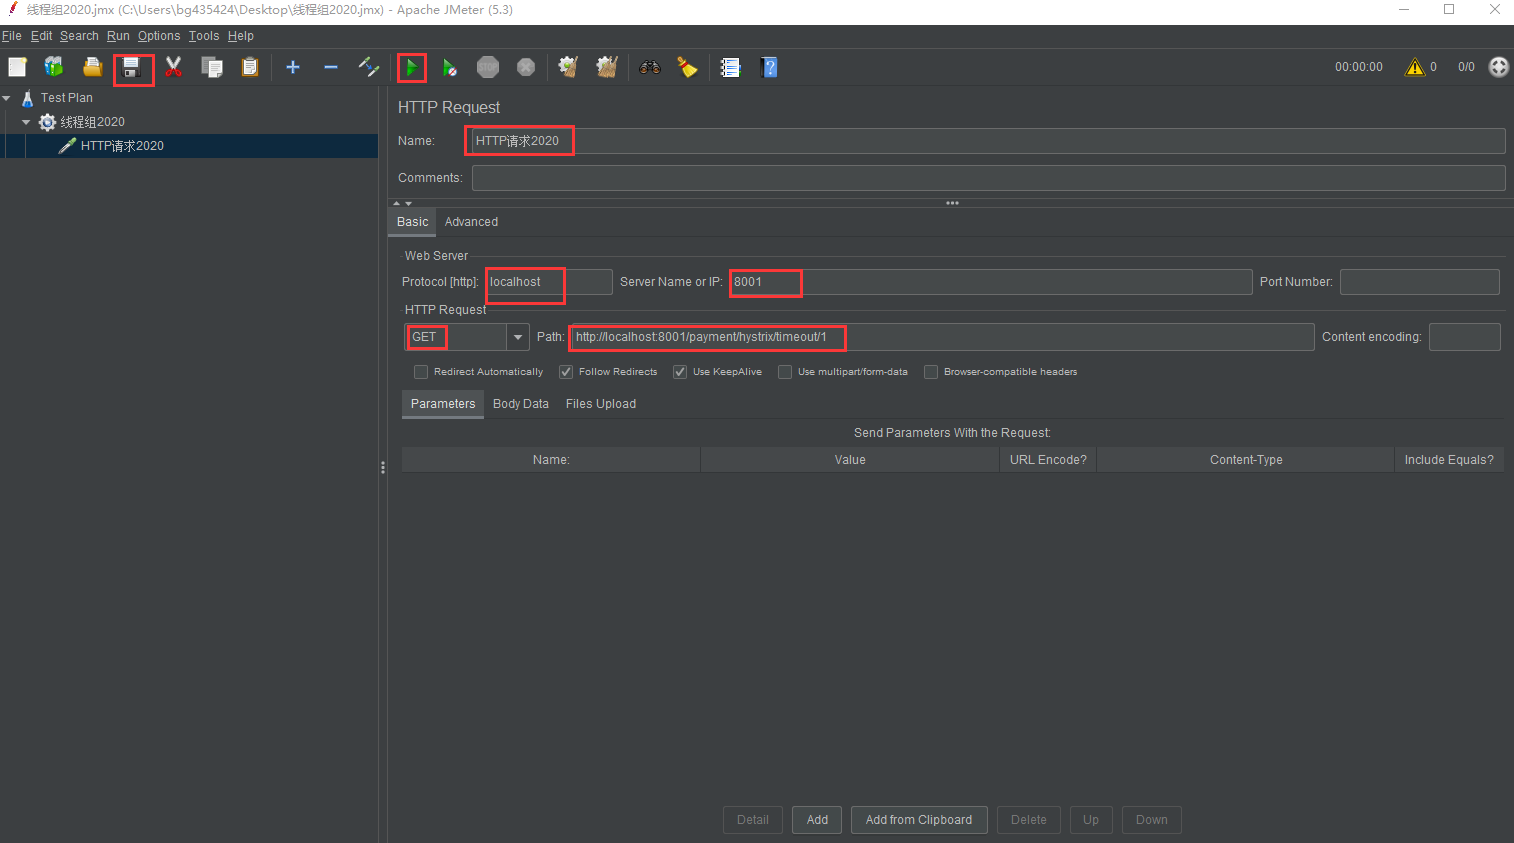Enable Use multipart/form-data checkbox

[785, 372]
